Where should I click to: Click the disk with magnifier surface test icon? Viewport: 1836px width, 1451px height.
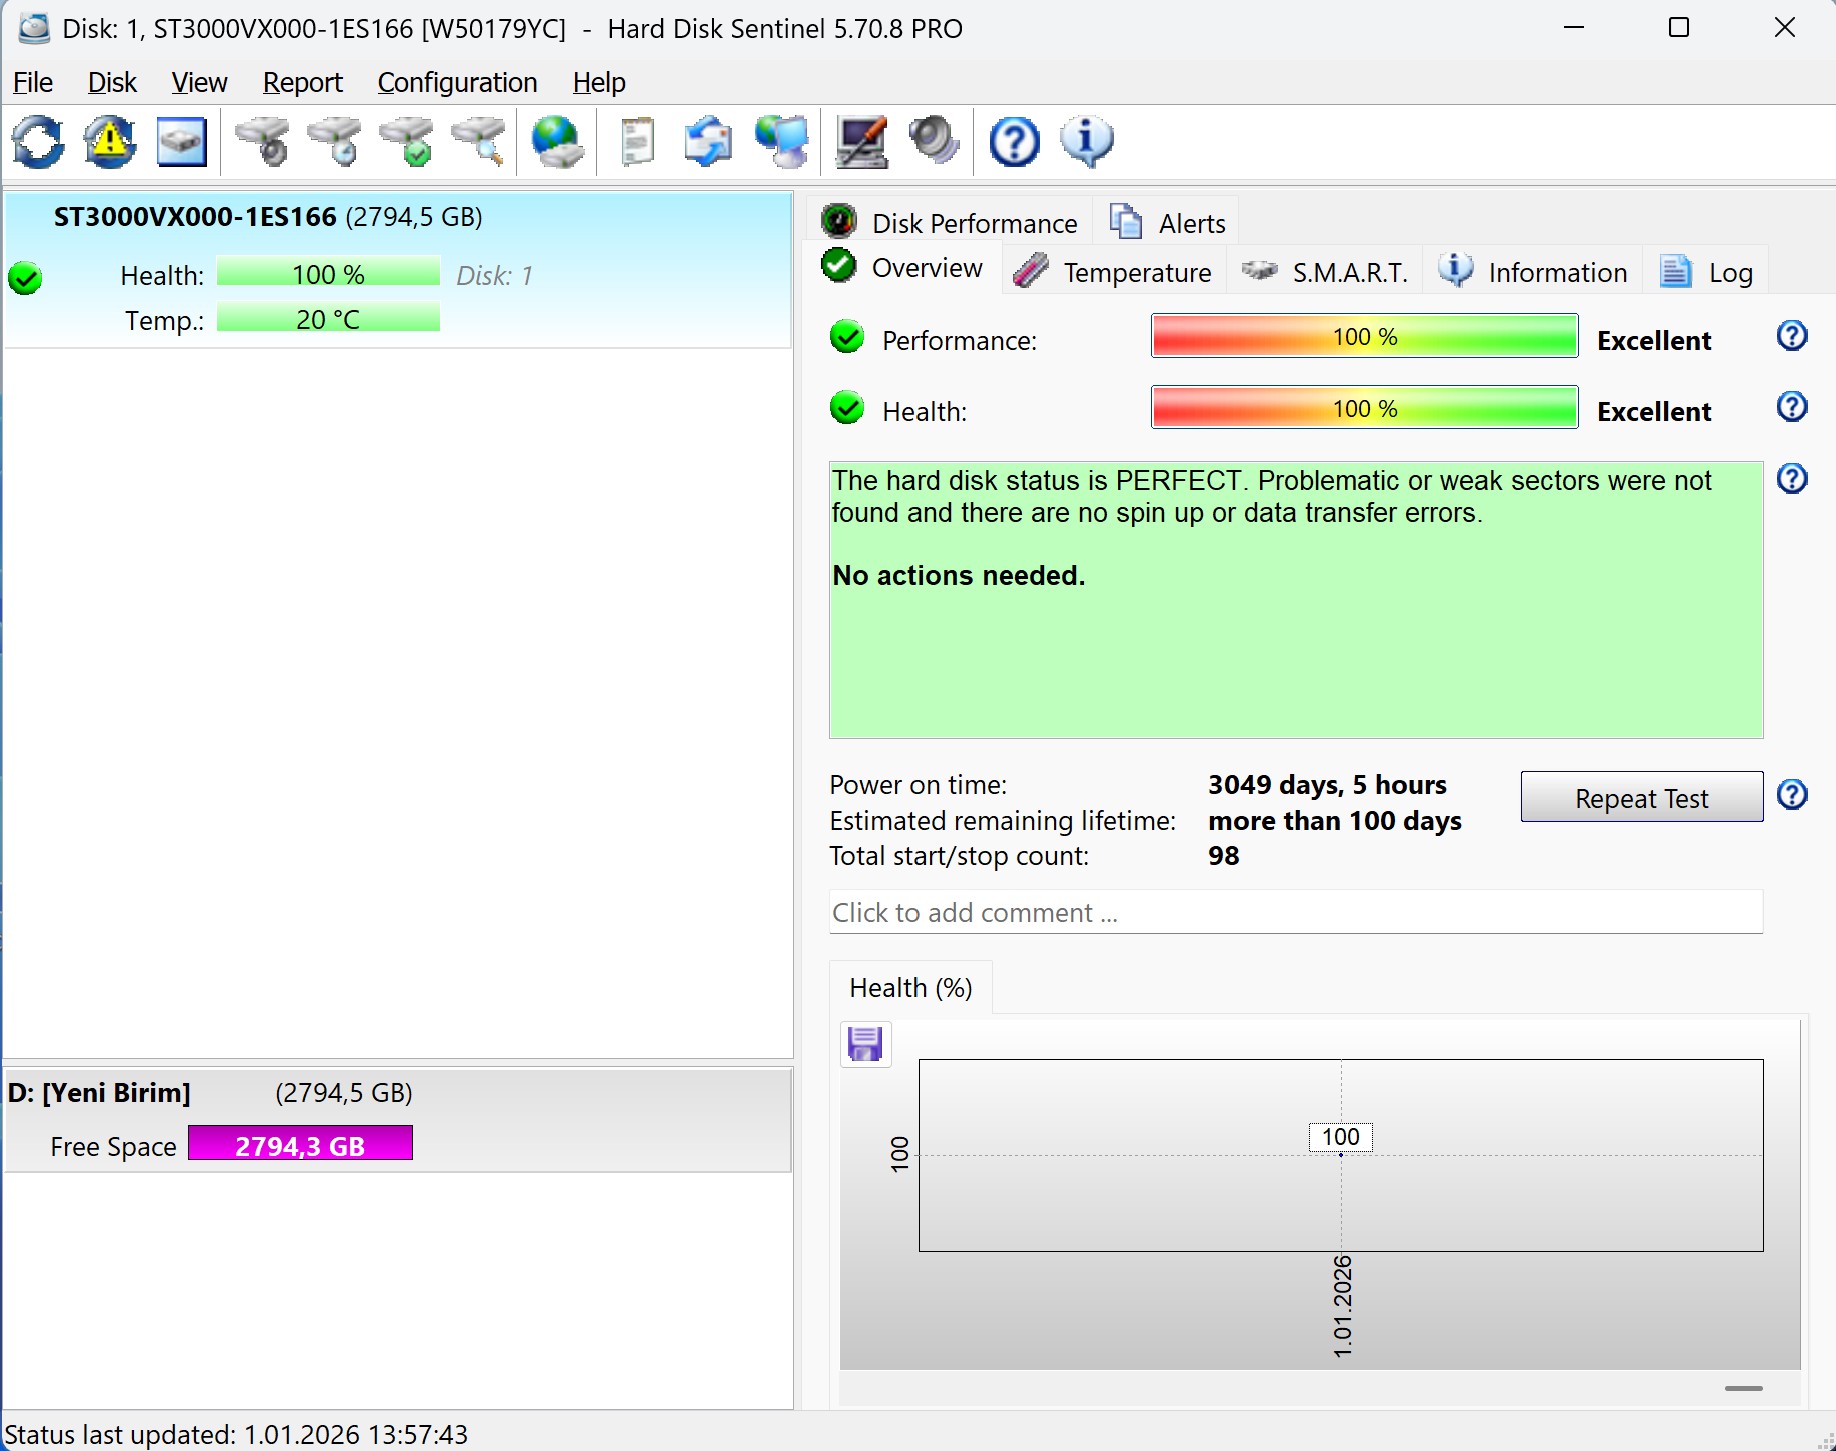pos(480,142)
